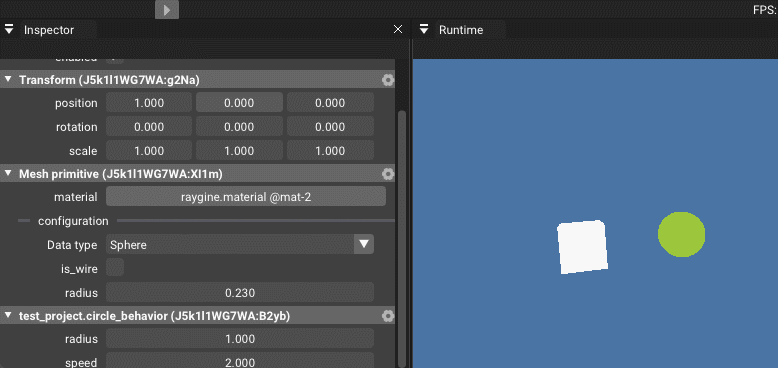Collapse the Transform component section
The width and height of the screenshot is (778, 368).
[x=8, y=79]
